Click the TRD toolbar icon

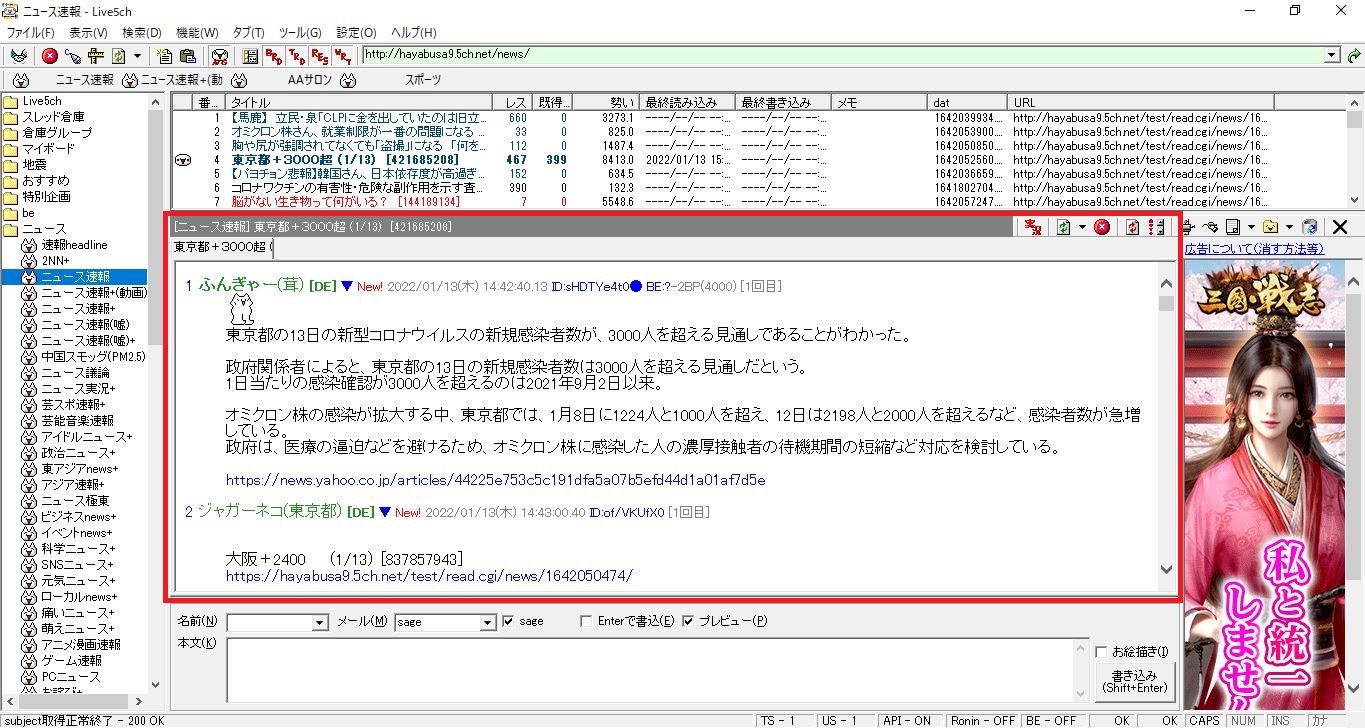pos(297,56)
